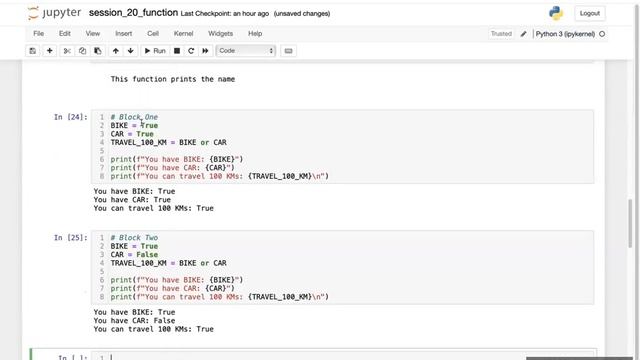Click into the Block Two code cell
Viewport: 640px width, 360px height.
(x=342, y=267)
